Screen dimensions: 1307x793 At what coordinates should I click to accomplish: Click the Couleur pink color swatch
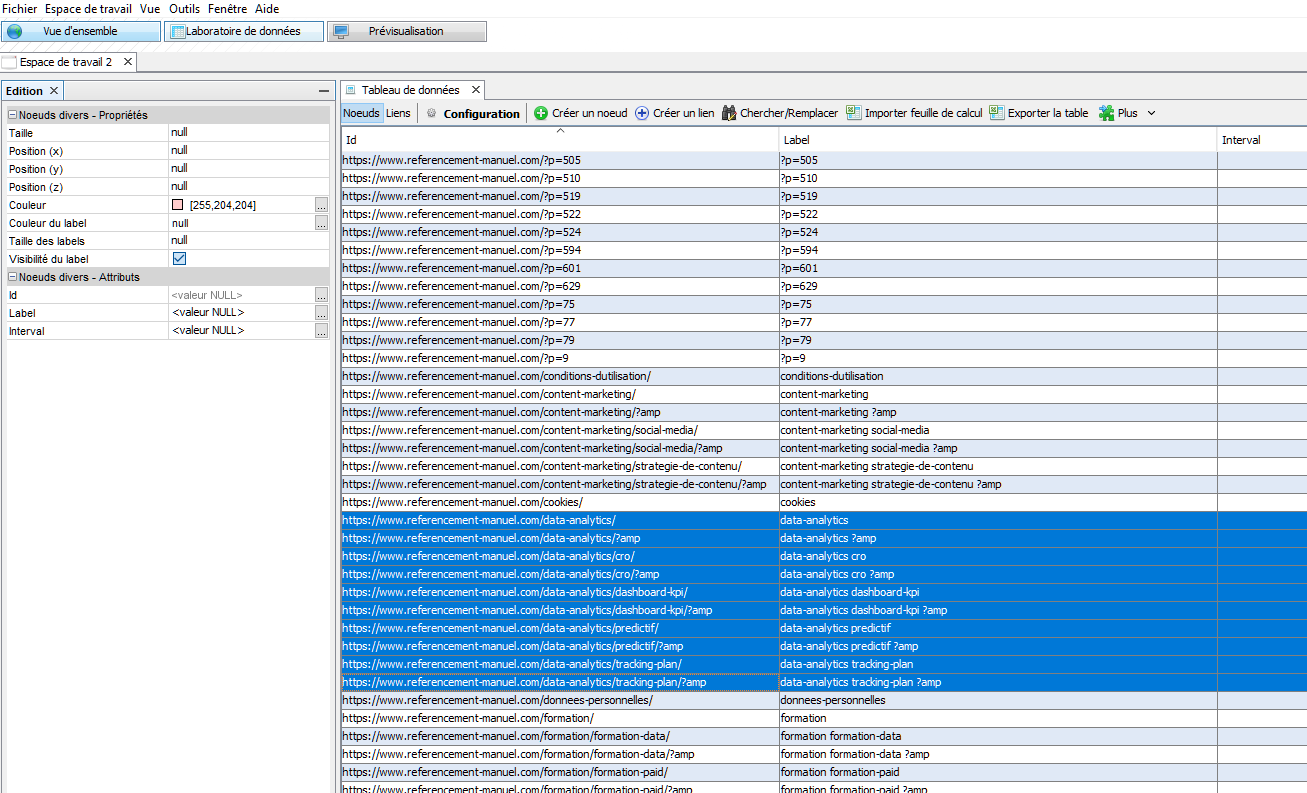point(178,205)
